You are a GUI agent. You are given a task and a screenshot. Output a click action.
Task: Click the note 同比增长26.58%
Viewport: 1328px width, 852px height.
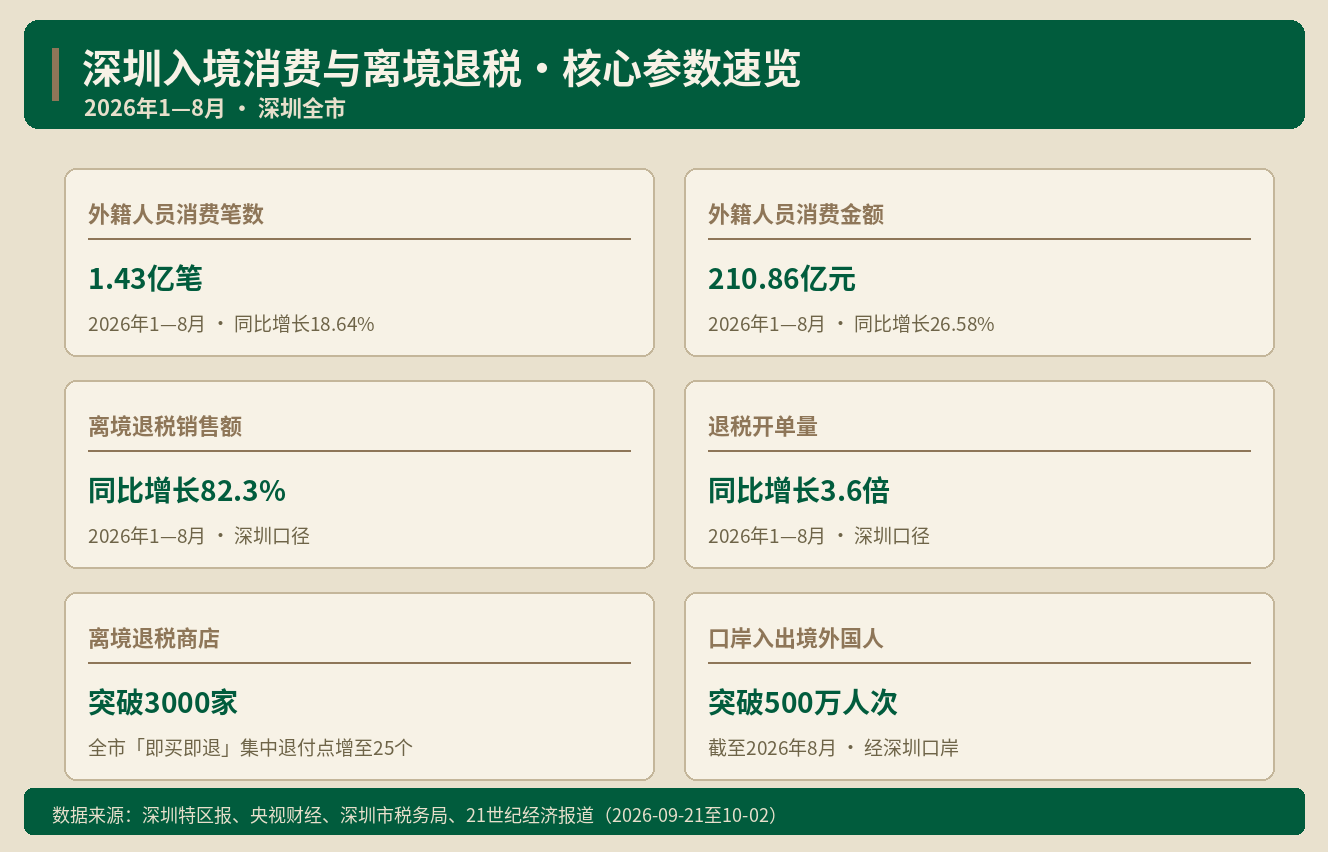point(924,324)
